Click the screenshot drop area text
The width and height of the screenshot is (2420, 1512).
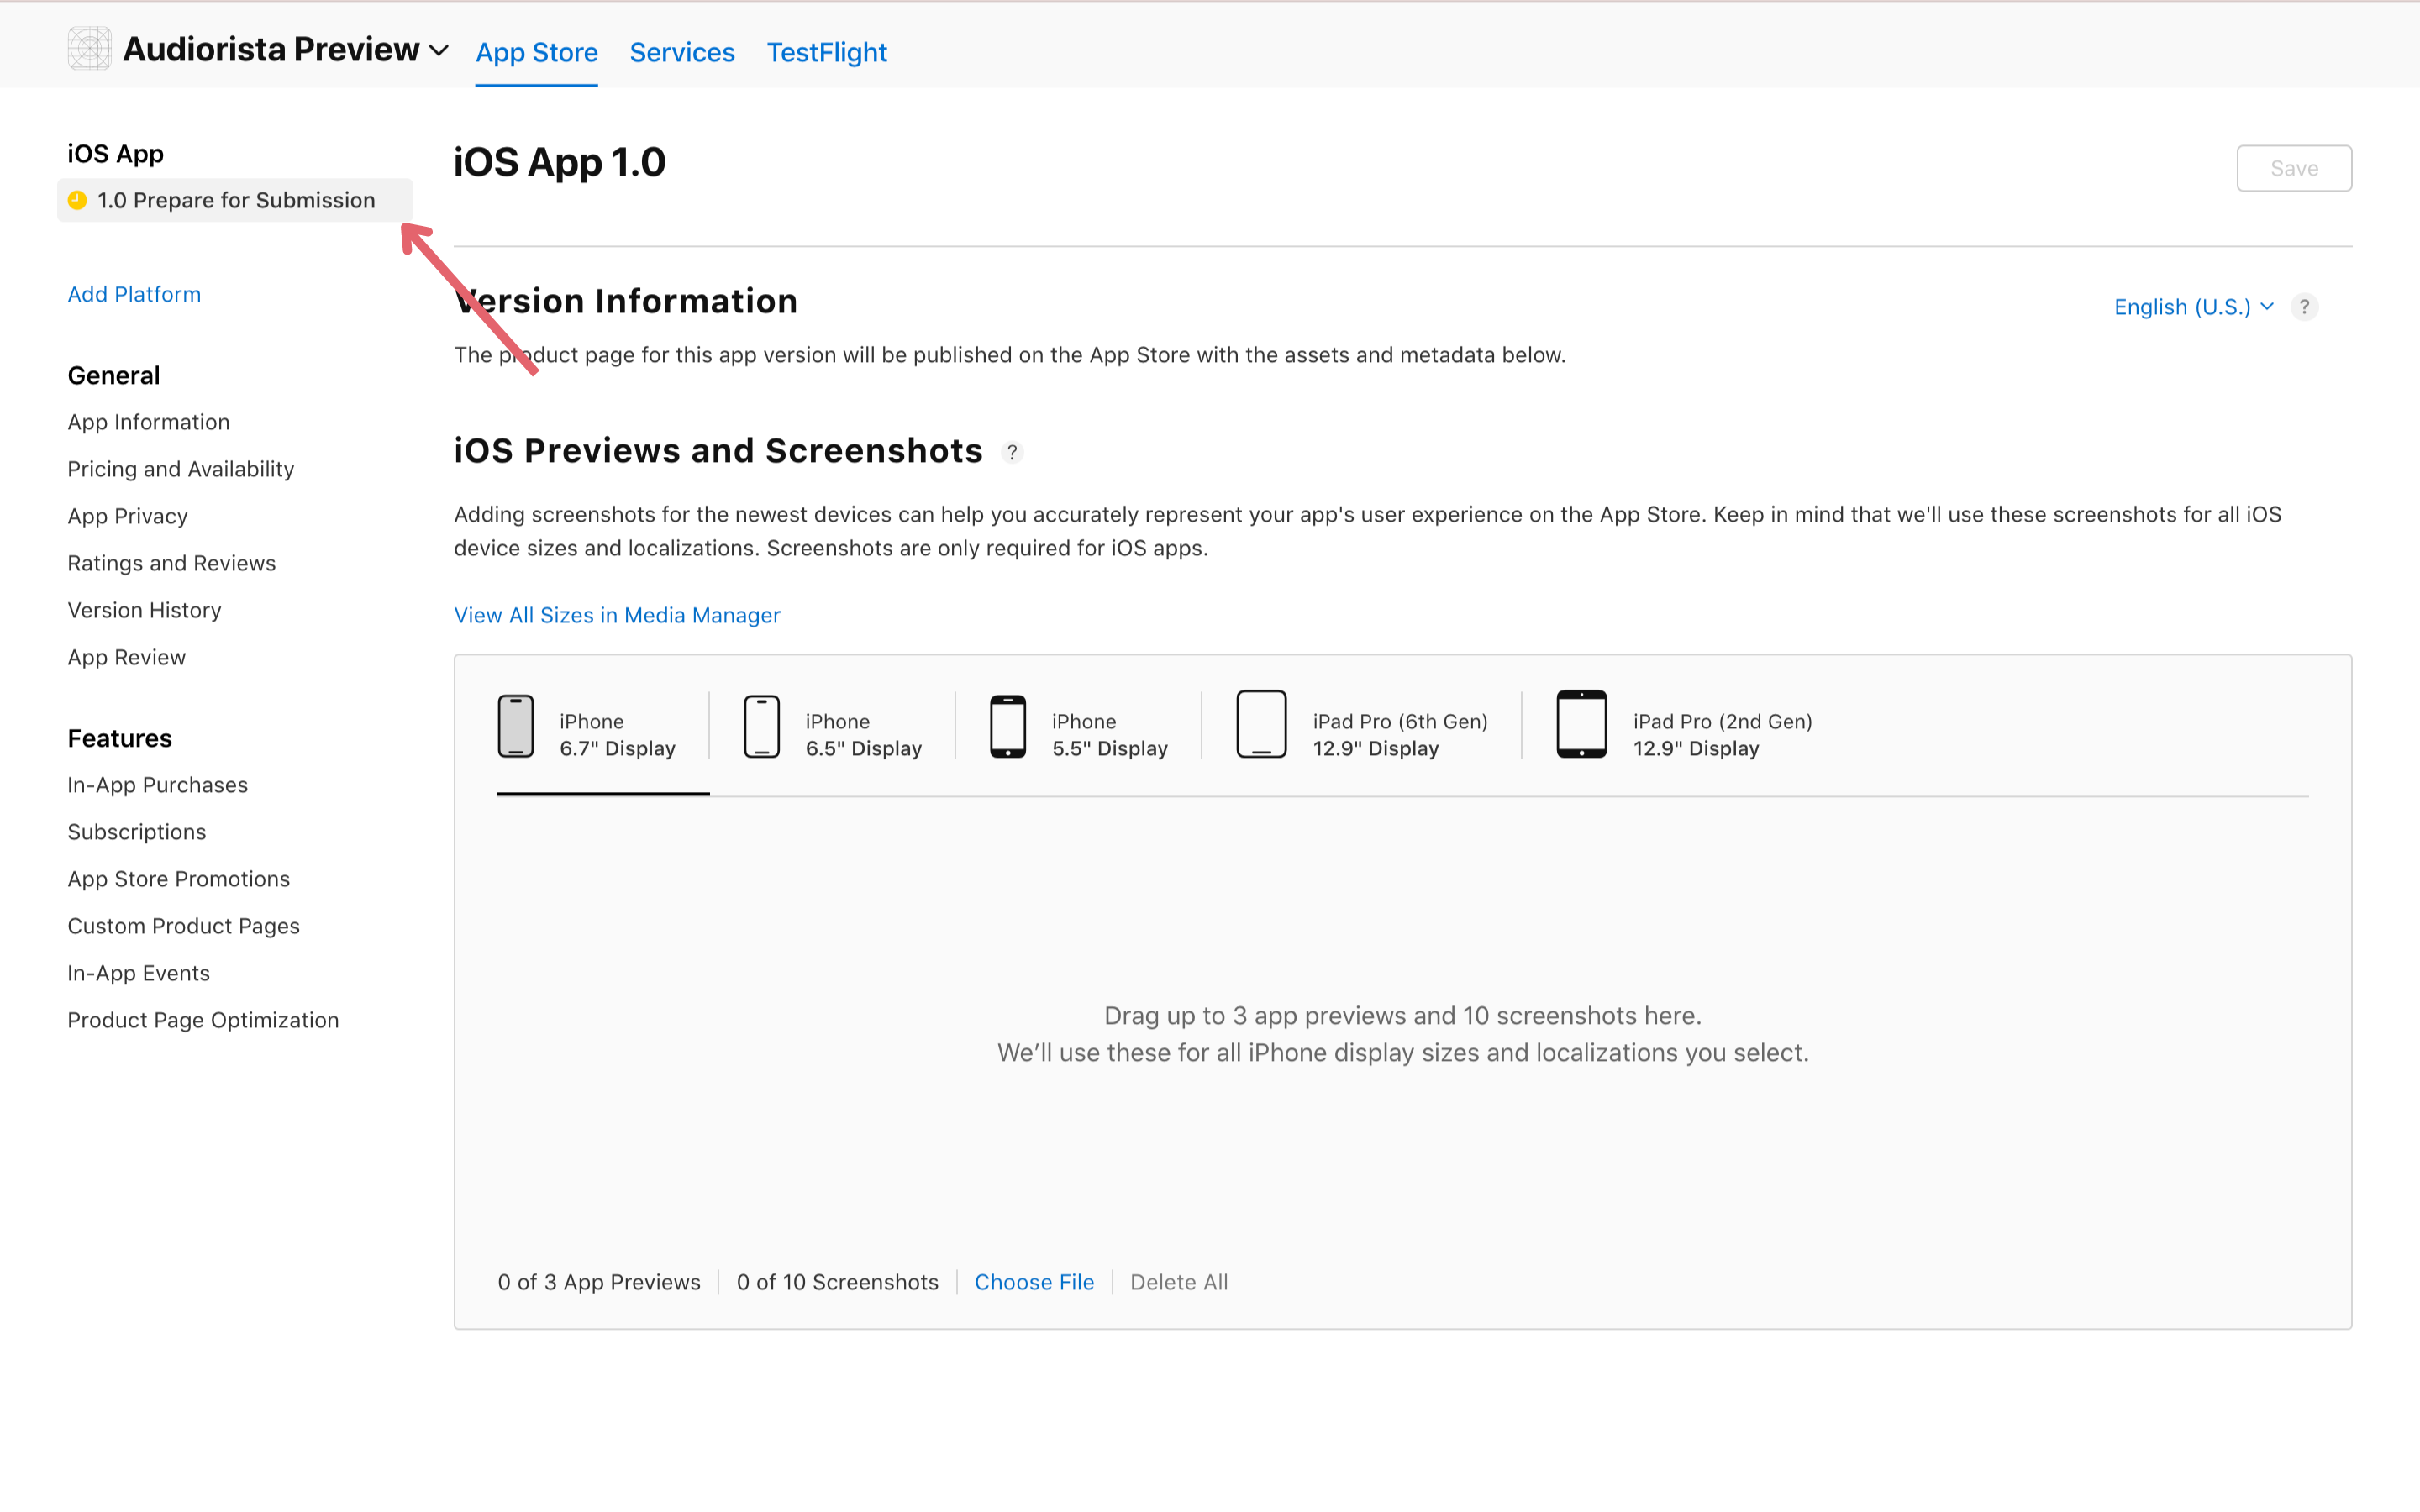[x=1403, y=1034]
